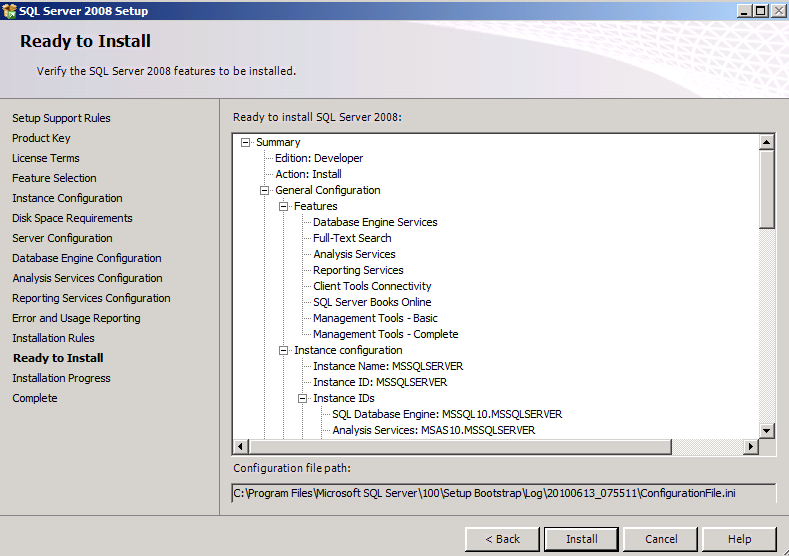This screenshot has width=789, height=556.
Task: Collapse the Instance IDs node
Action: pyautogui.click(x=303, y=398)
